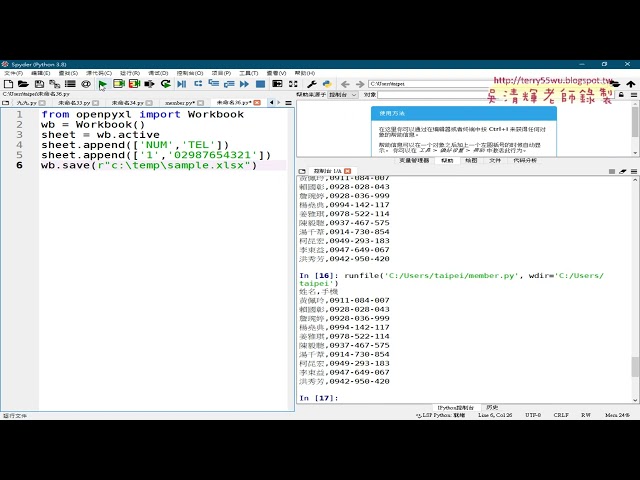The height and width of the screenshot is (480, 640).
Task: Expand help source 控制台 dropdown
Action: 343,95
